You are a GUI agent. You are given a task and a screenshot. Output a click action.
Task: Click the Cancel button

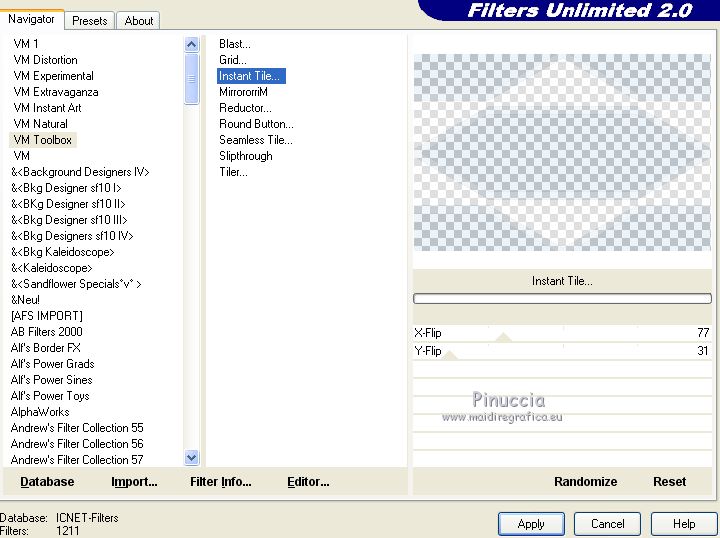tap(608, 524)
